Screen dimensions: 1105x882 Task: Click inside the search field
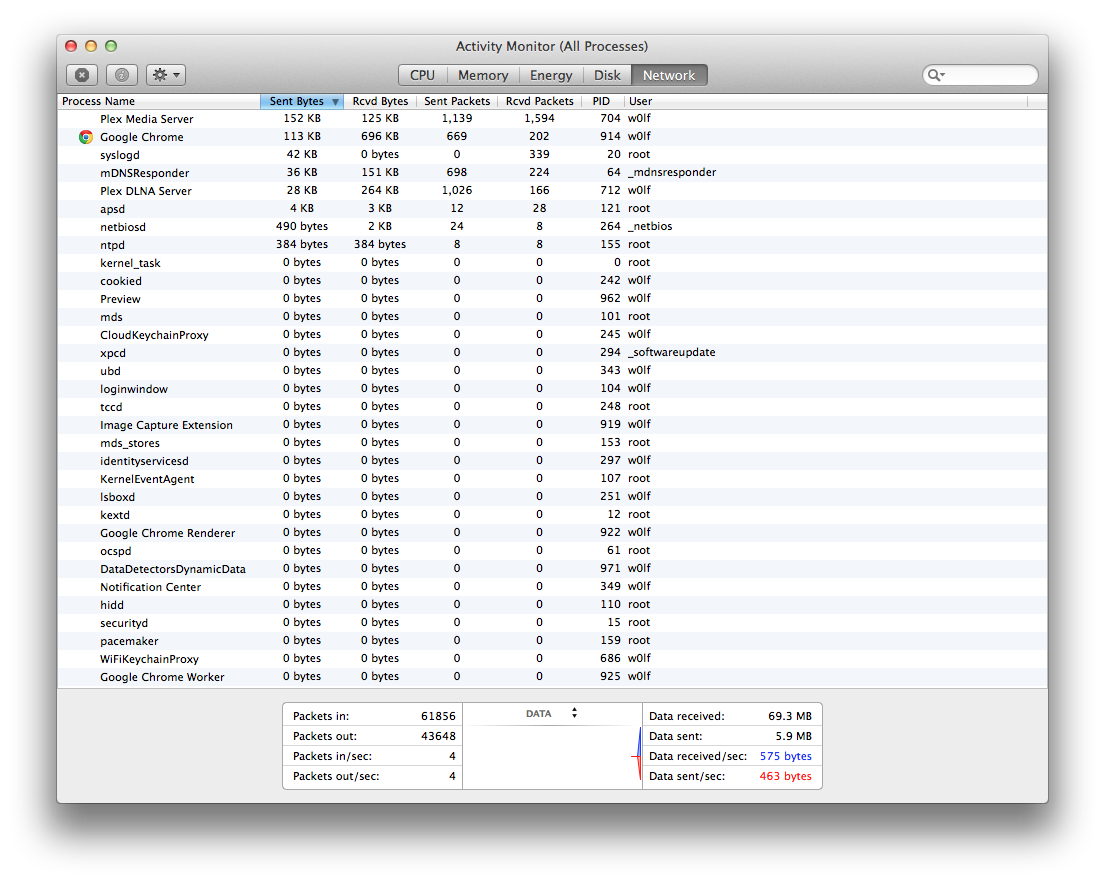980,75
